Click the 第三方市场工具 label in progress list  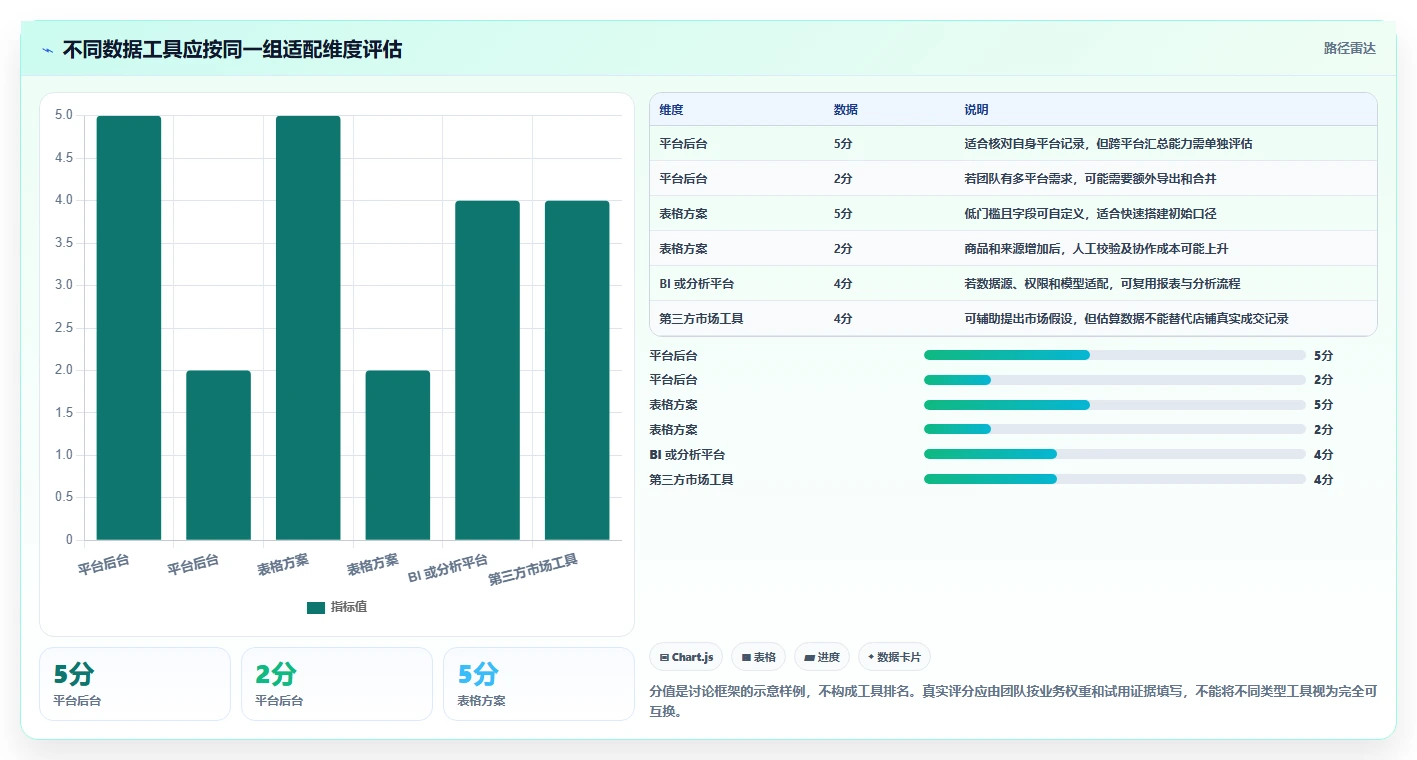point(691,480)
